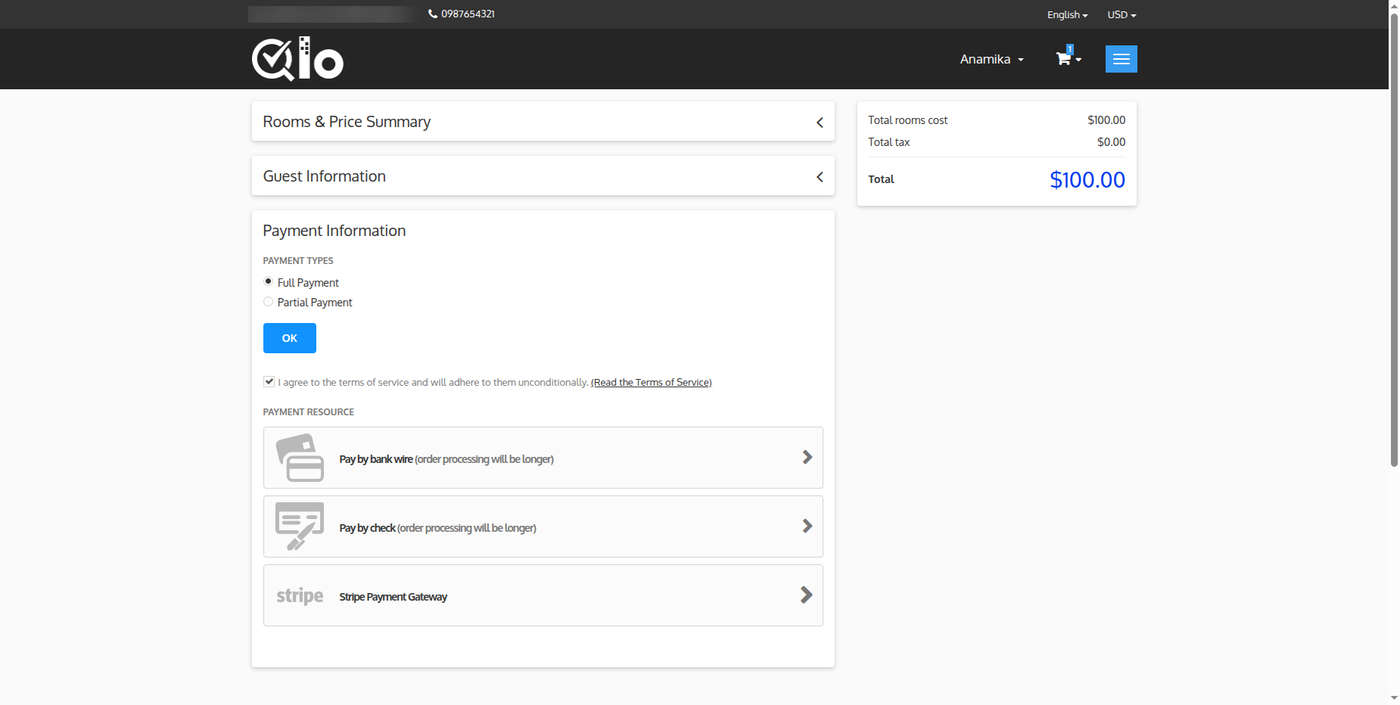Confirm payment type with OK button

point(289,338)
